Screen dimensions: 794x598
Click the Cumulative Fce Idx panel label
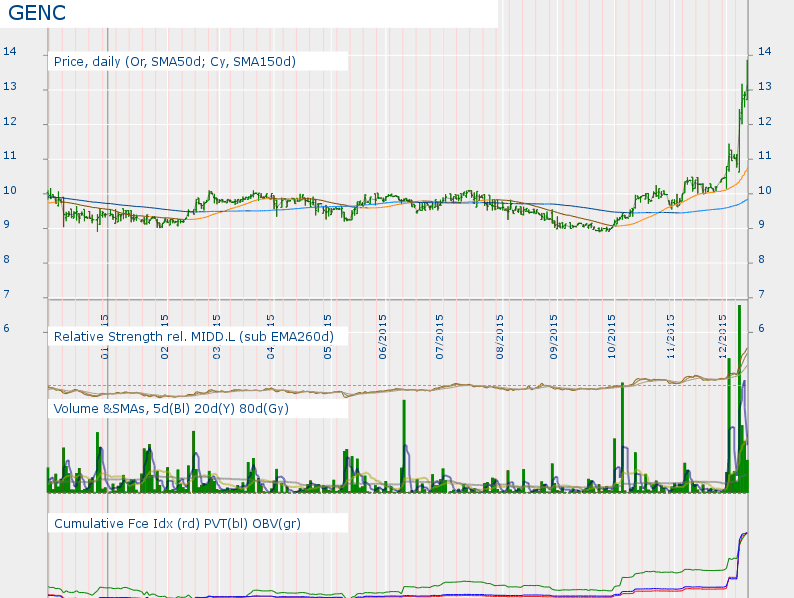click(177, 523)
